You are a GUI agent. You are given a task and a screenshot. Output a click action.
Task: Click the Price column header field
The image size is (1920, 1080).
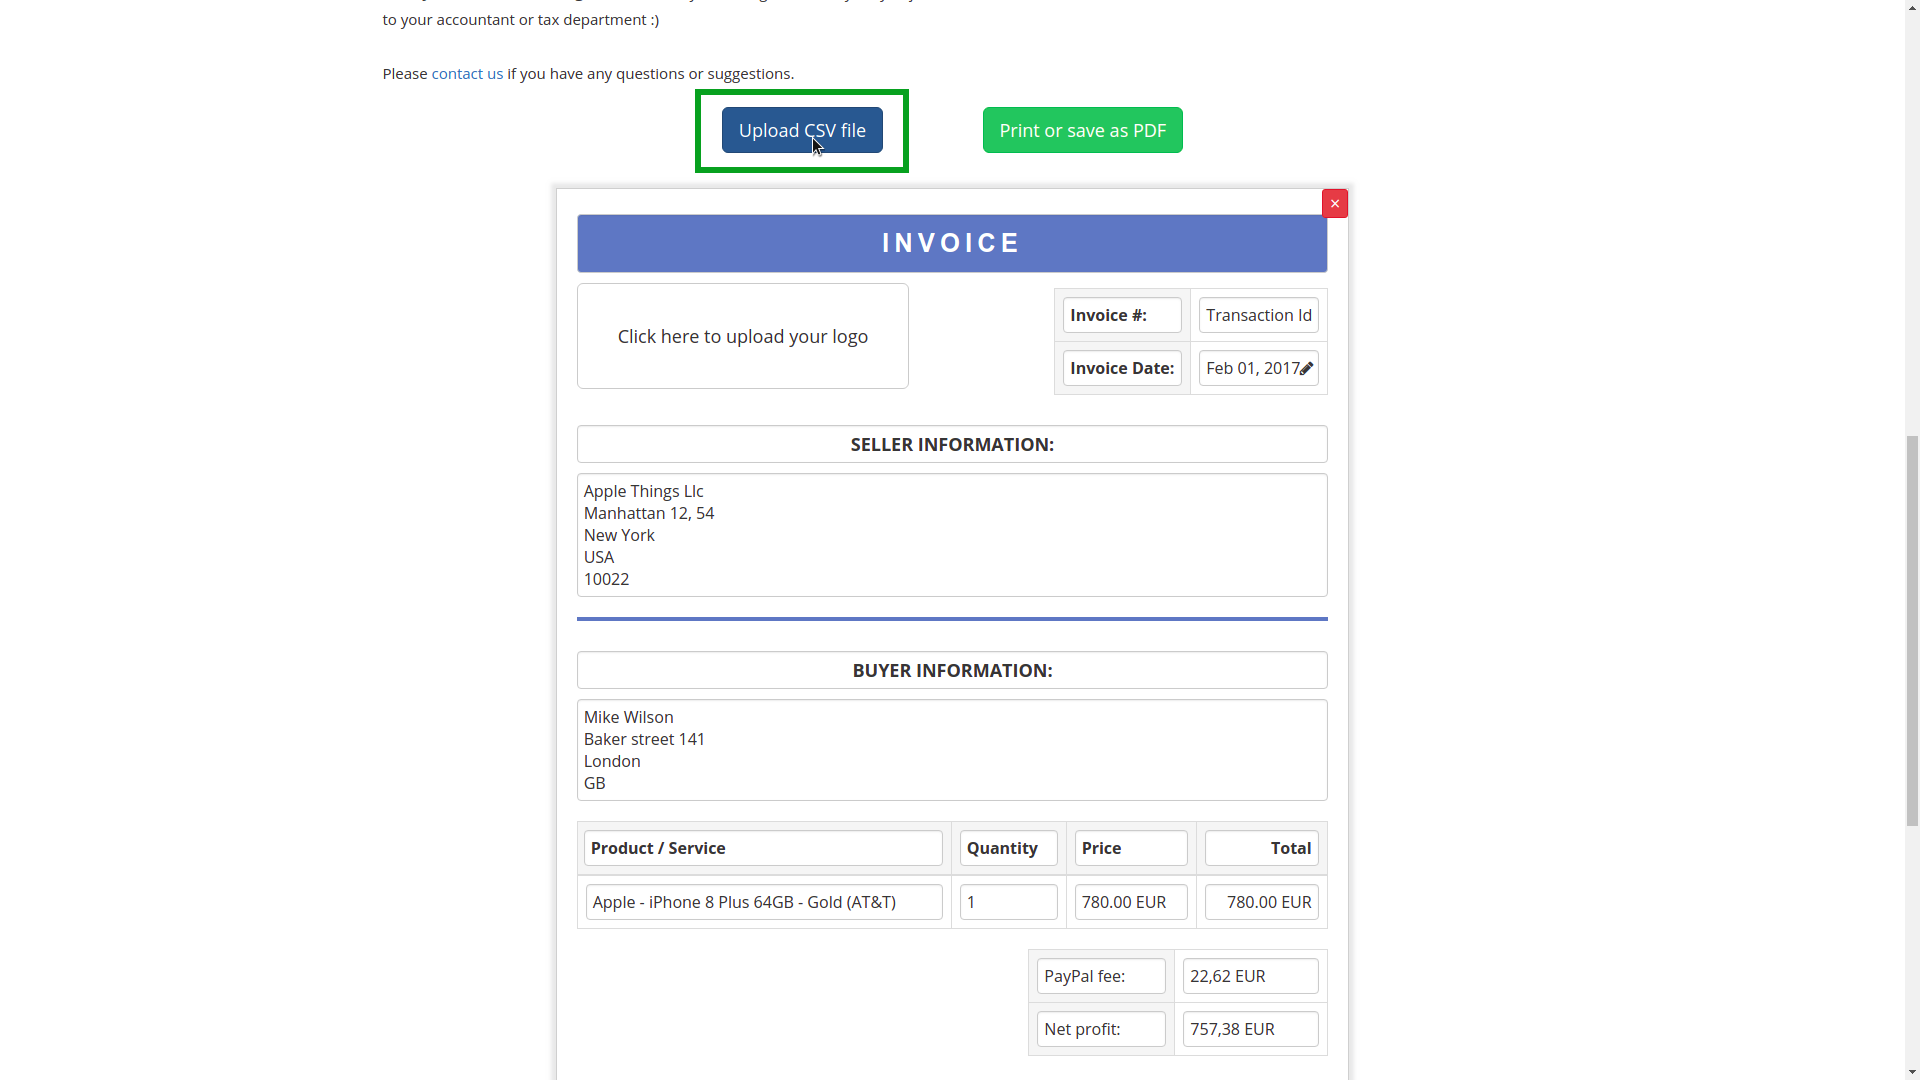[x=1130, y=848]
